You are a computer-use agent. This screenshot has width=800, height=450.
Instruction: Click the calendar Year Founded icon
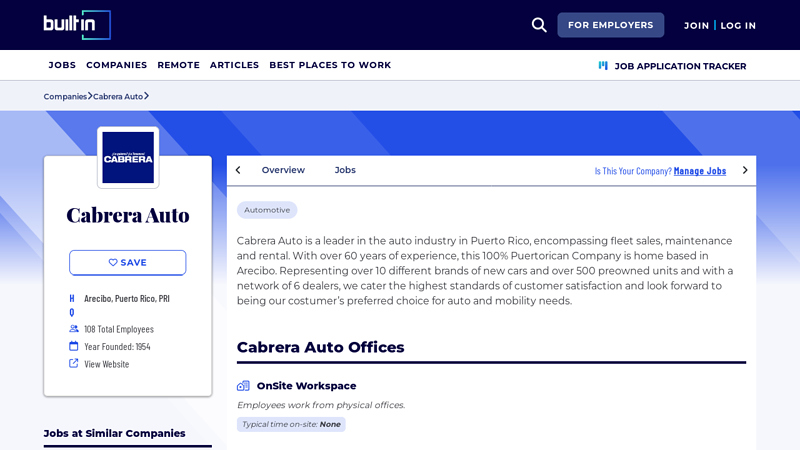pyautogui.click(x=73, y=346)
